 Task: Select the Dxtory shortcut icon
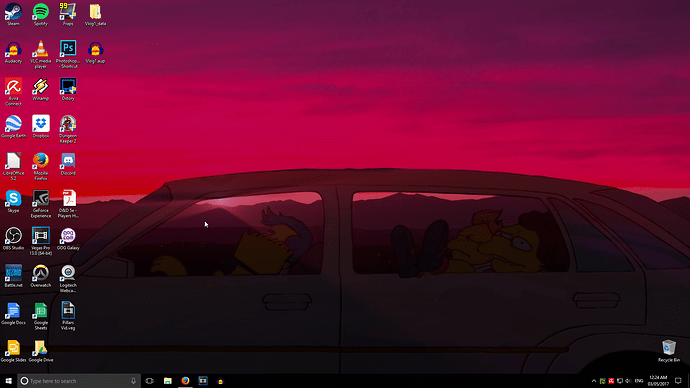(x=68, y=90)
